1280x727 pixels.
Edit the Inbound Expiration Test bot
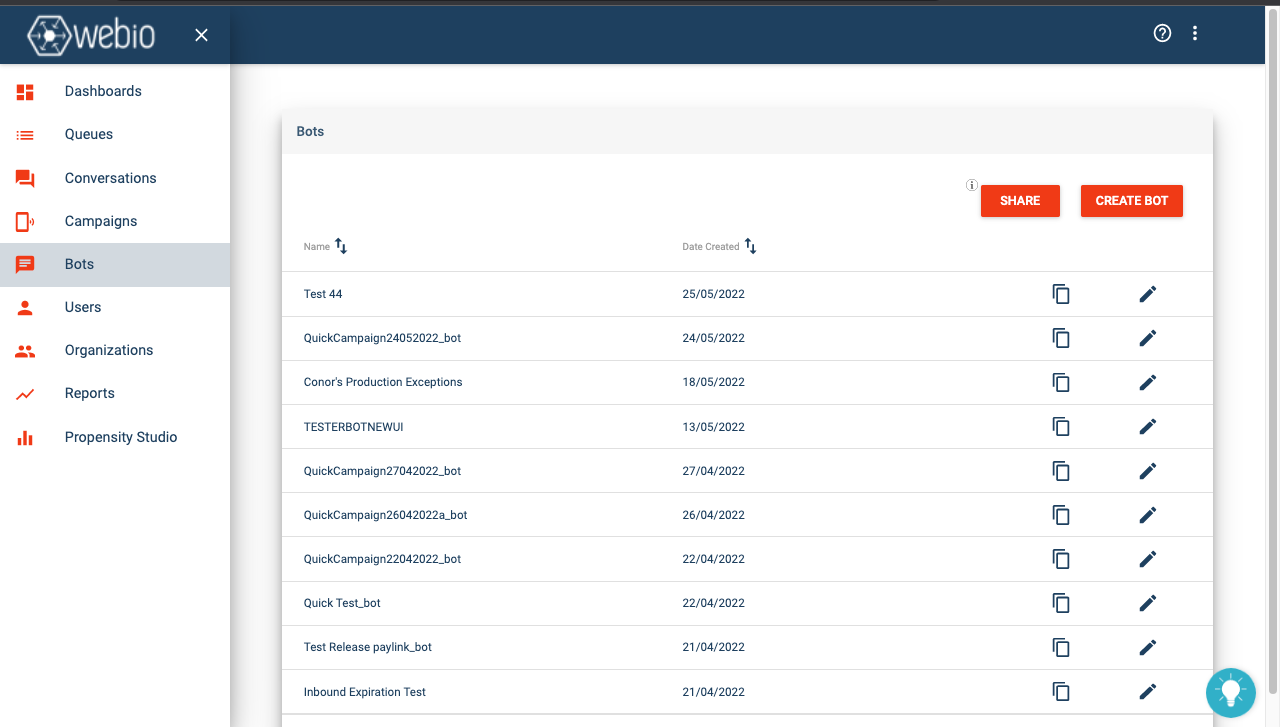(1148, 692)
